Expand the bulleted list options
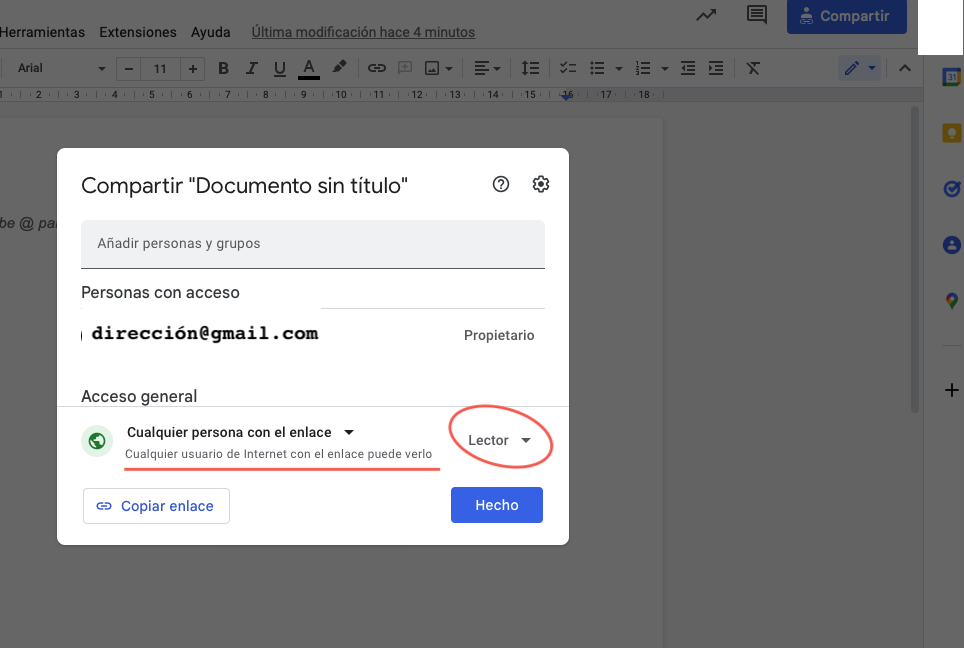 [619, 69]
